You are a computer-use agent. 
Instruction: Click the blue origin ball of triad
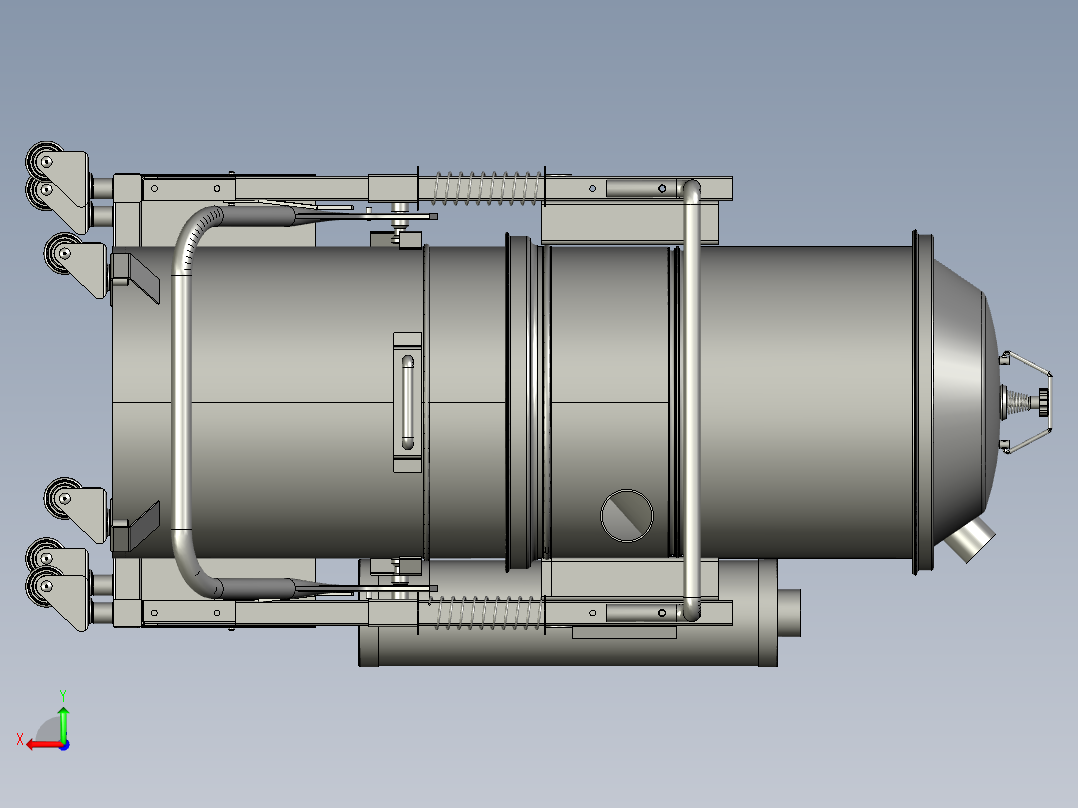[x=64, y=745]
